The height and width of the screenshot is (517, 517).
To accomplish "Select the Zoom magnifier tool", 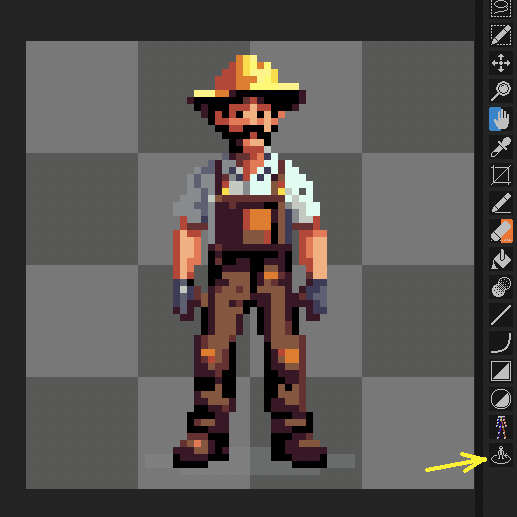I will tap(501, 91).
